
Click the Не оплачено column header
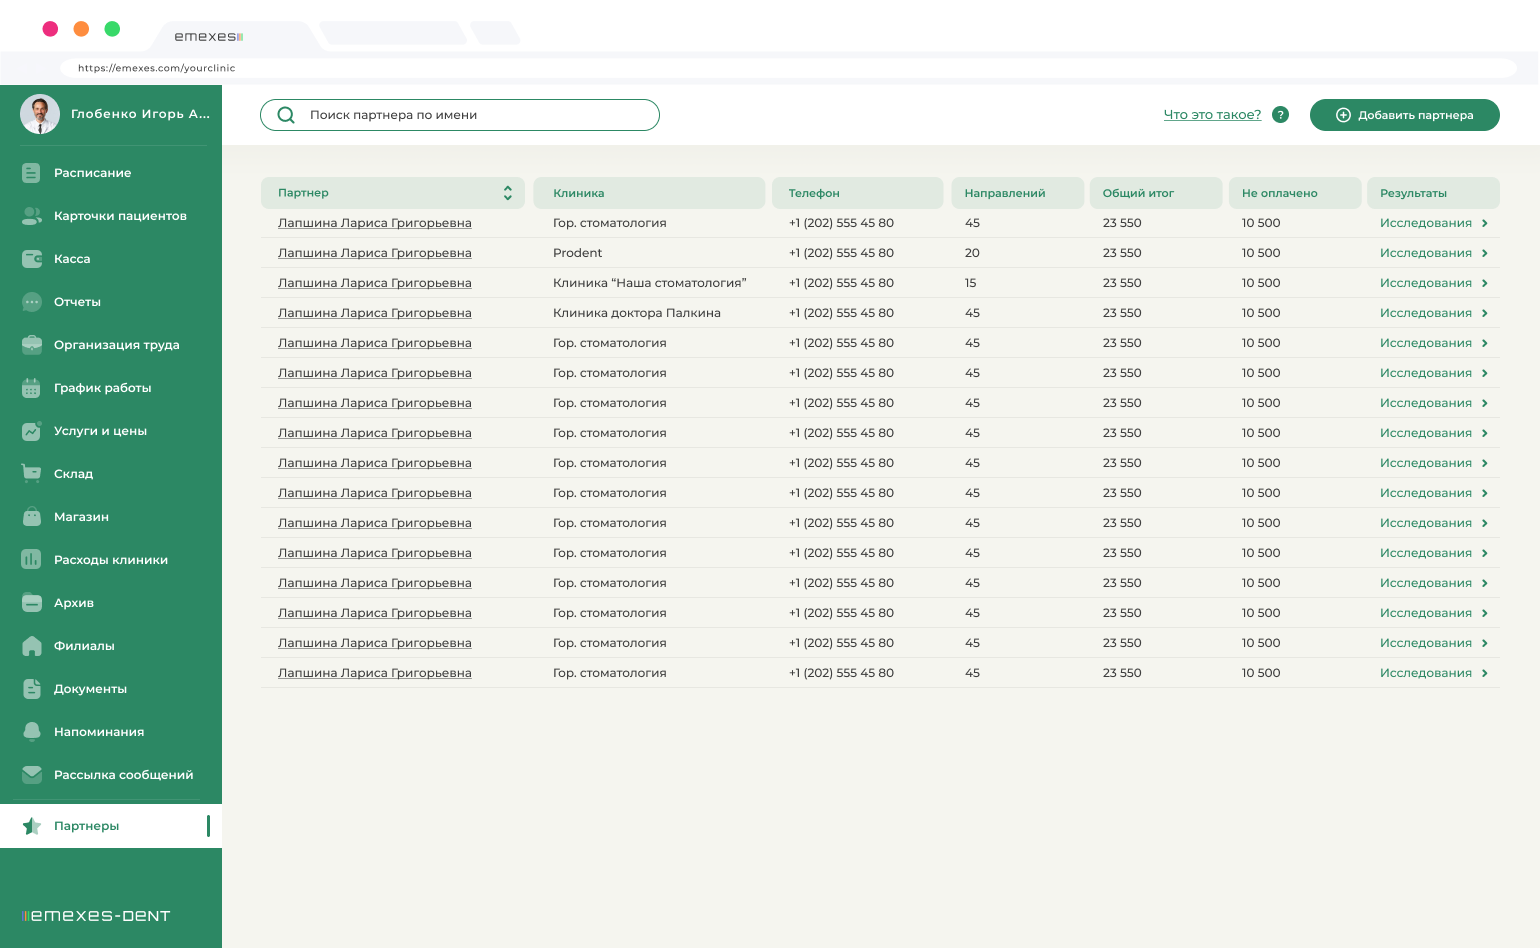tap(1295, 193)
